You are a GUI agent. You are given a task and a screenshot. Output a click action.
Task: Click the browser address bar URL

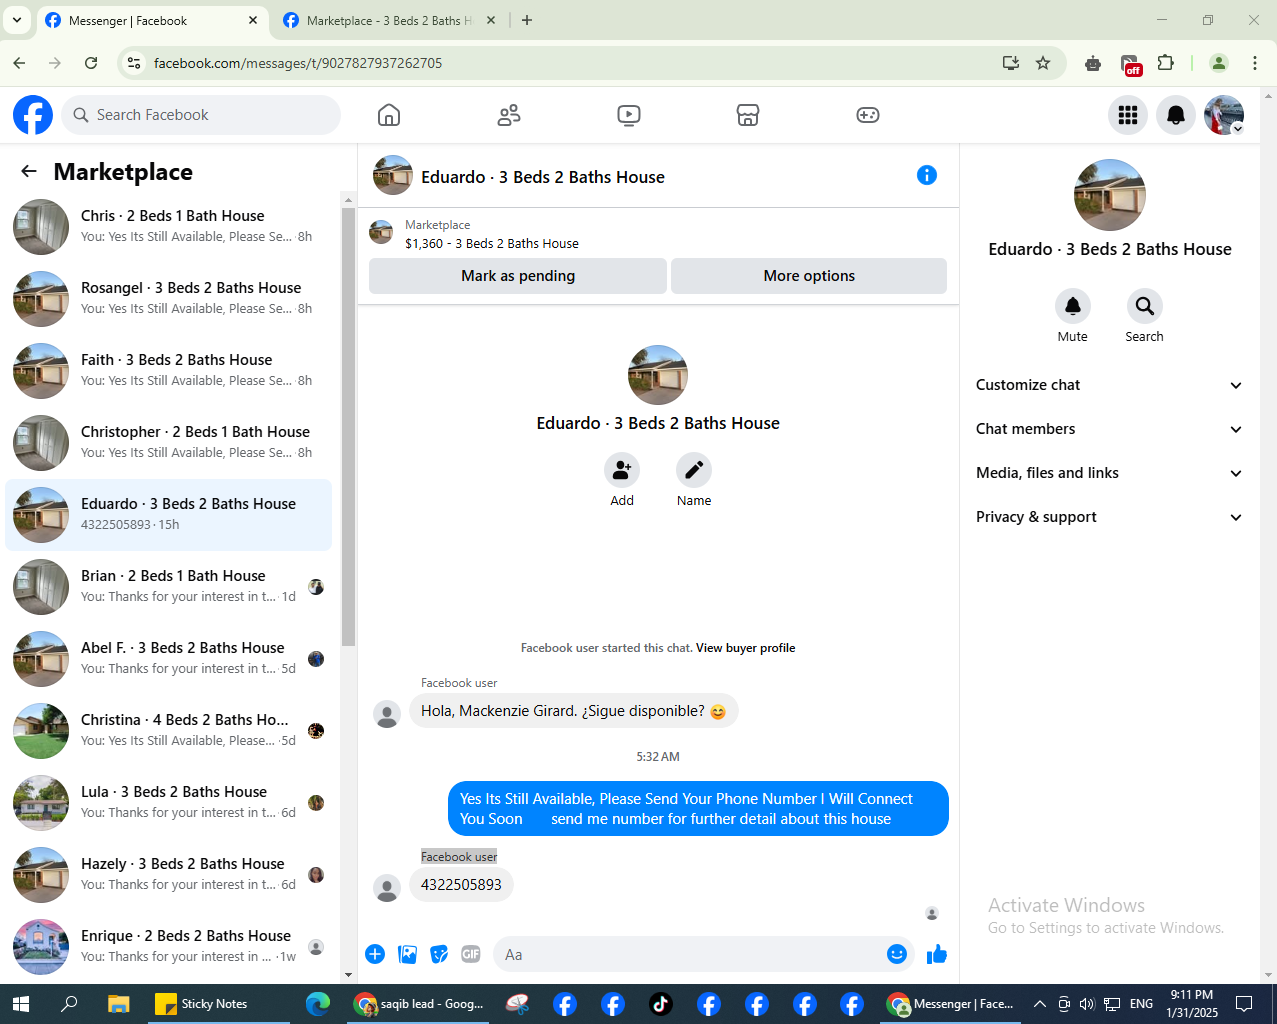pyautogui.click(x=297, y=63)
